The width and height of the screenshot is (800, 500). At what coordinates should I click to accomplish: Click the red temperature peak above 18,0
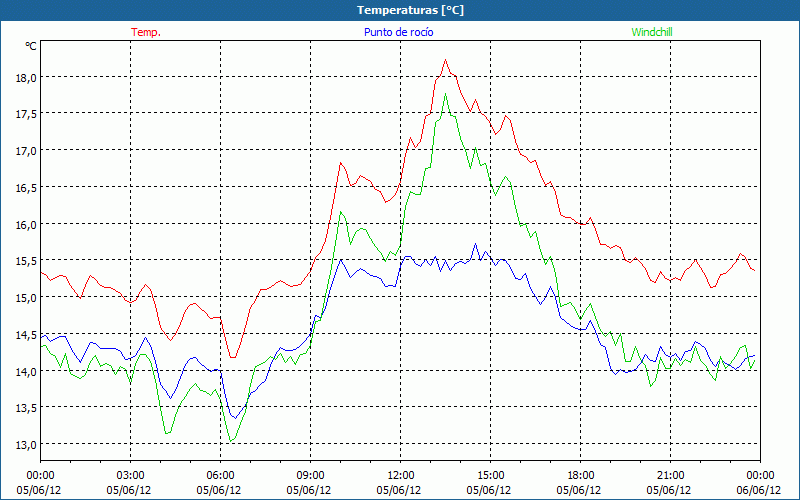point(445,60)
